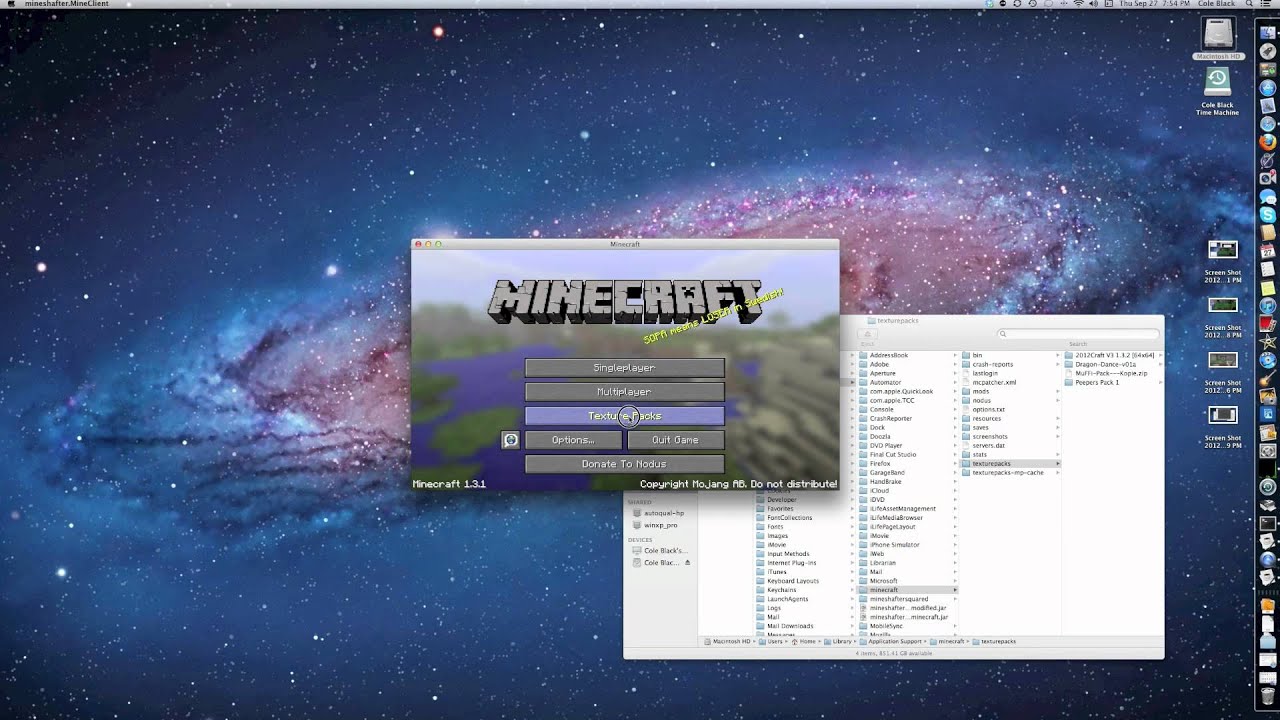Open the Notification Center list icon
The width and height of the screenshot is (1280, 720).
coord(1268,4)
